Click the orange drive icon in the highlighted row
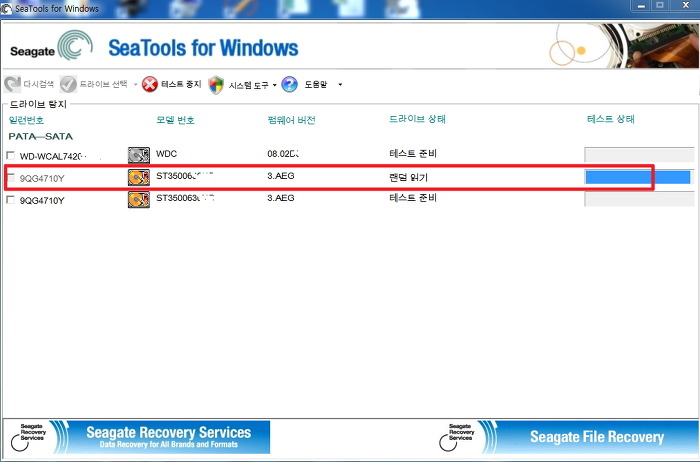The width and height of the screenshot is (700, 462). tap(138, 177)
